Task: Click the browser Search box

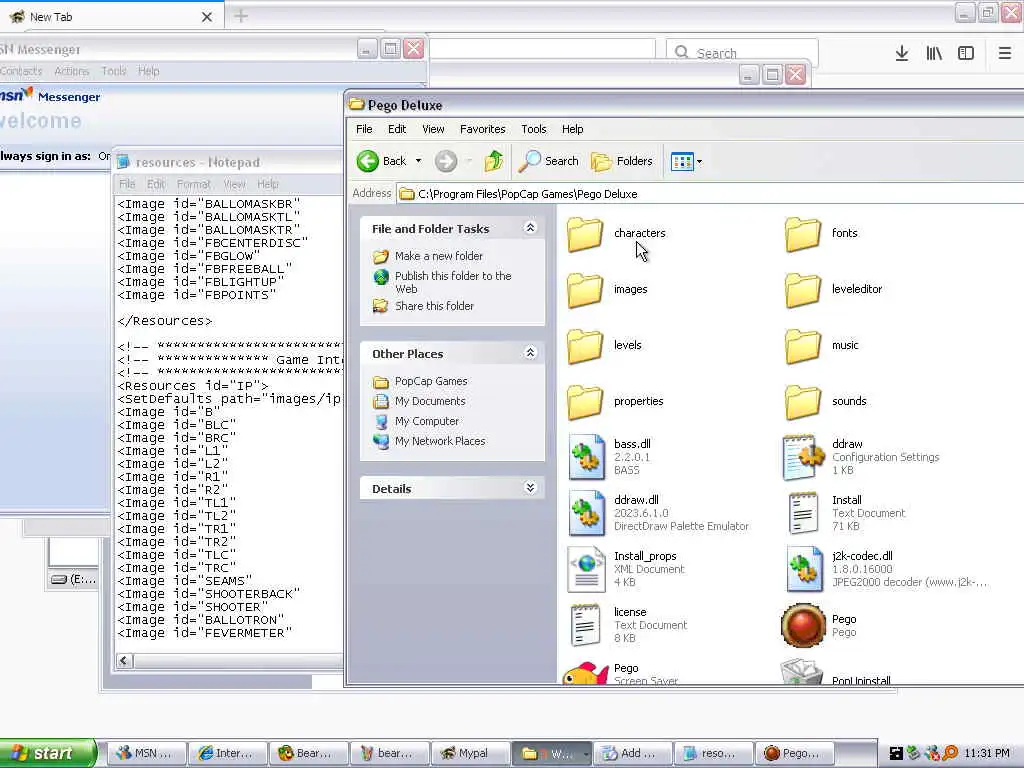Action: pyautogui.click(x=742, y=53)
